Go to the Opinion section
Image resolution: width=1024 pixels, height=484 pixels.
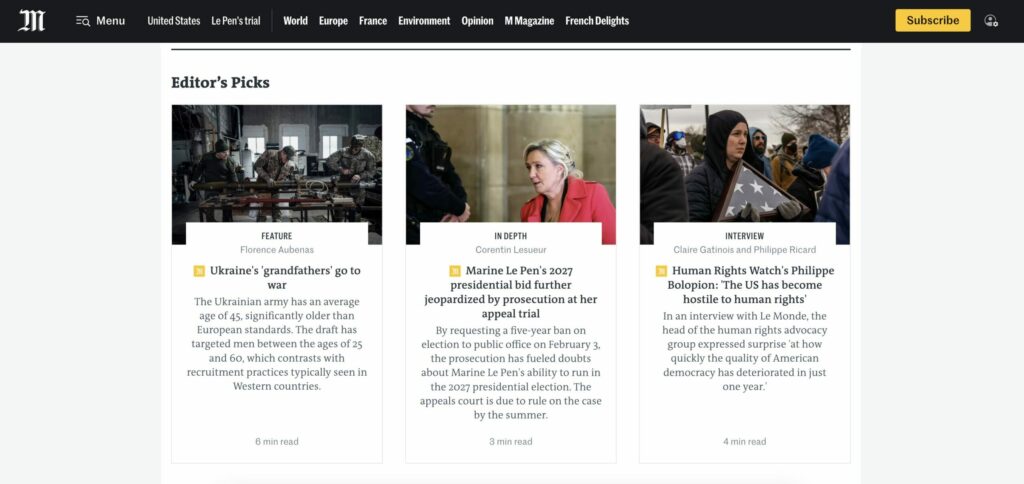(x=477, y=21)
